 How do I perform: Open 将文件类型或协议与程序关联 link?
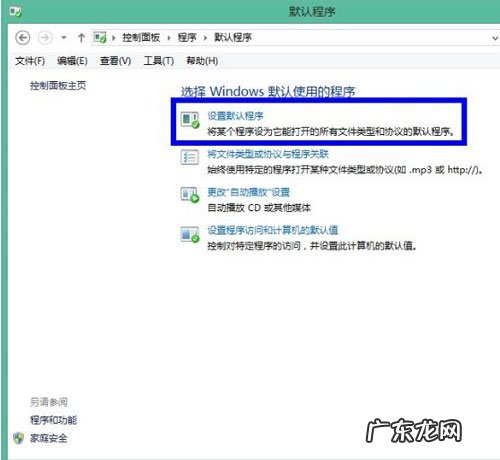[268, 154]
